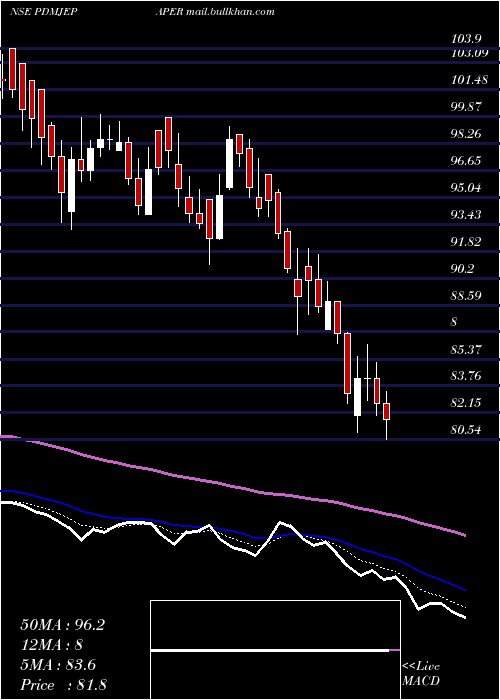Click the 91.82 price level label
The width and height of the screenshot is (500, 700).
(x=467, y=242)
